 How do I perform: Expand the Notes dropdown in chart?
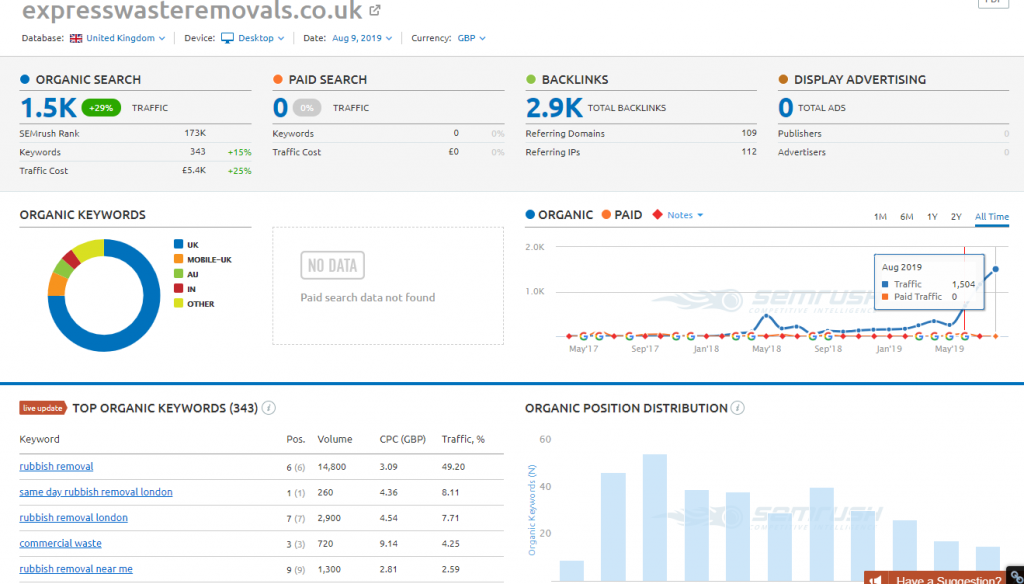pyautogui.click(x=685, y=215)
